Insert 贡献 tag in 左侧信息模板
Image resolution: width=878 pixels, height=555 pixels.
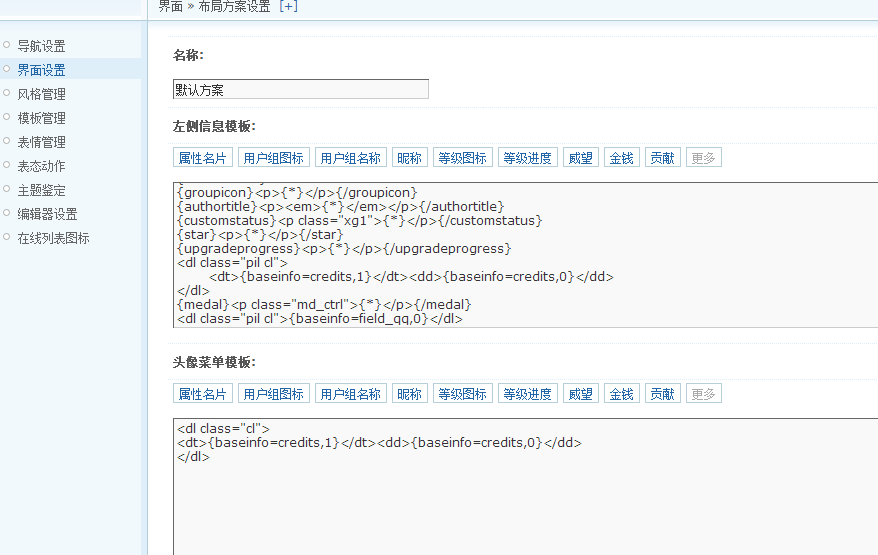(662, 158)
